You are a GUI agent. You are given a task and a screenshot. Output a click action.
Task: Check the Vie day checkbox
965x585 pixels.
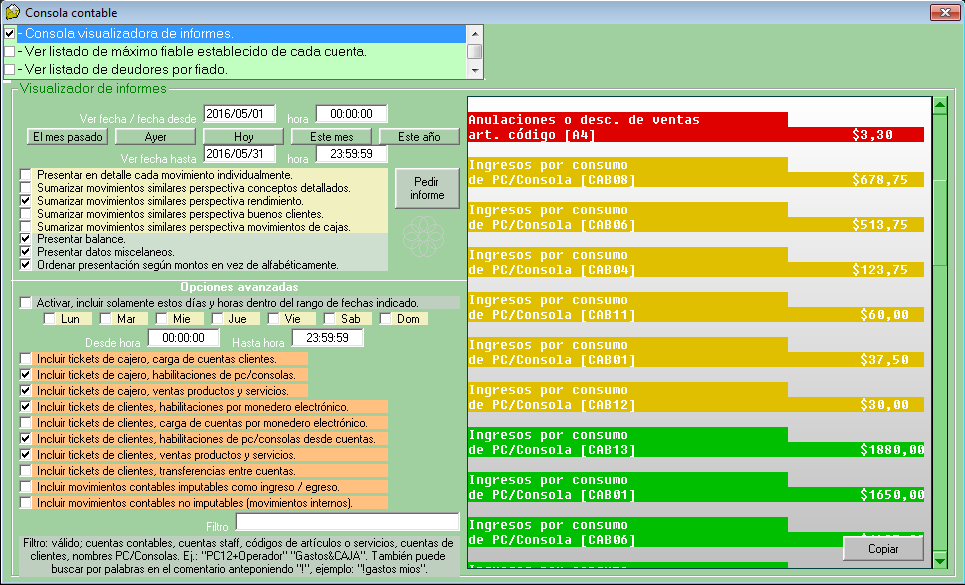click(x=273, y=319)
